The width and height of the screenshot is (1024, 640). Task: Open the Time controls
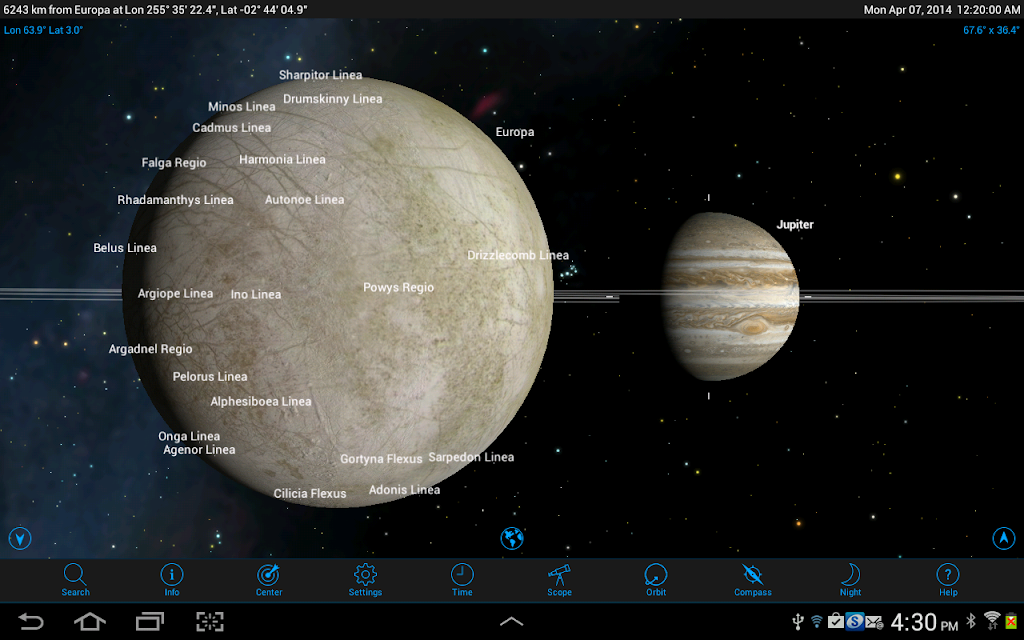coord(462,580)
